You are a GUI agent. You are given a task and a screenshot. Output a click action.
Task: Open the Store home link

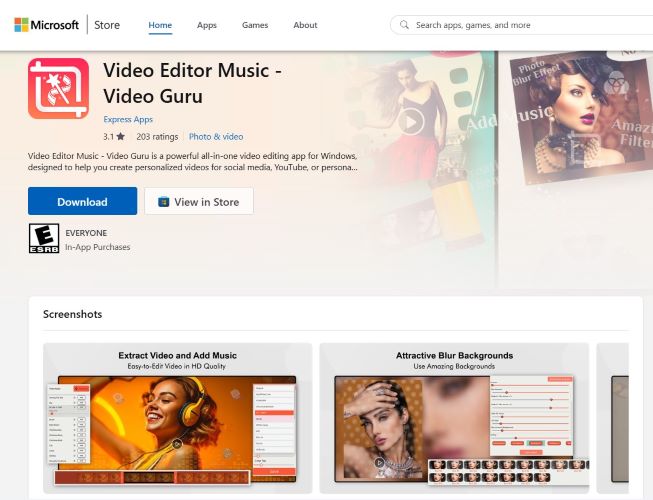107,25
